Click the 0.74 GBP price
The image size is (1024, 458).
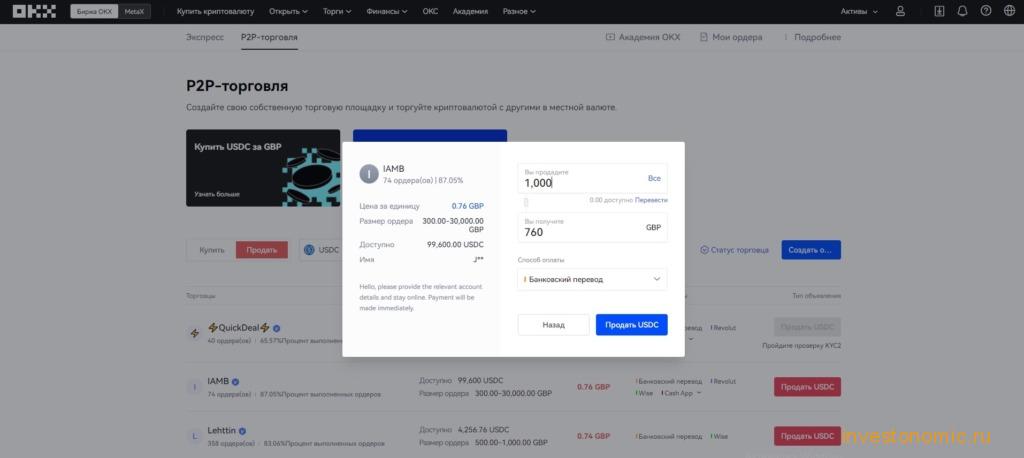coord(593,436)
